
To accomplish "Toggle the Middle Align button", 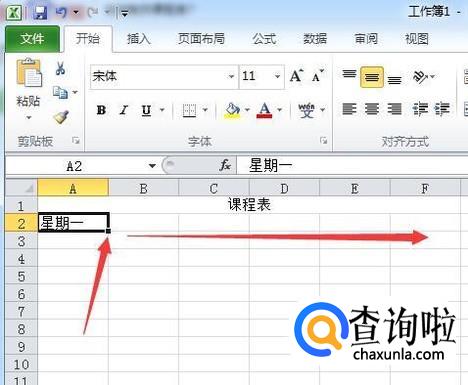I will click(x=372, y=77).
